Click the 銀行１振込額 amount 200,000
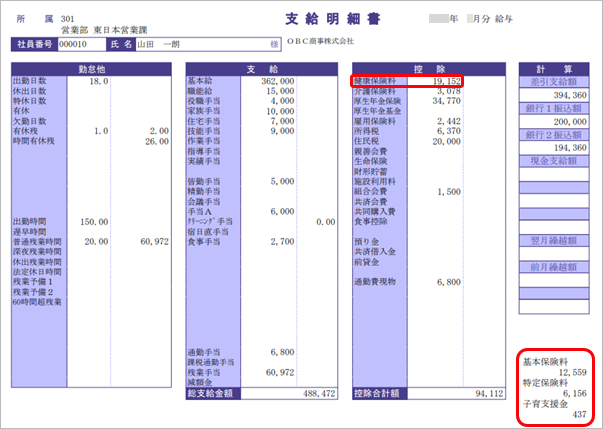The width and height of the screenshot is (603, 429). pos(570,122)
